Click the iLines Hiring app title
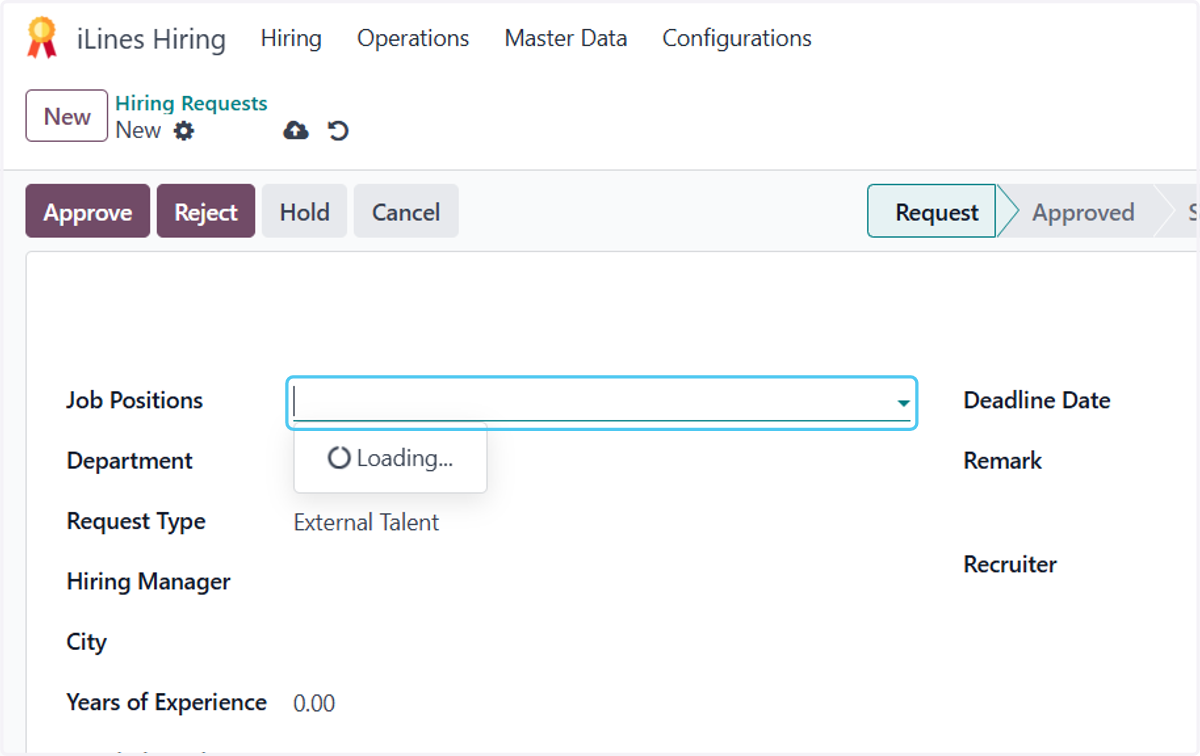The image size is (1200, 756). pyautogui.click(x=151, y=40)
